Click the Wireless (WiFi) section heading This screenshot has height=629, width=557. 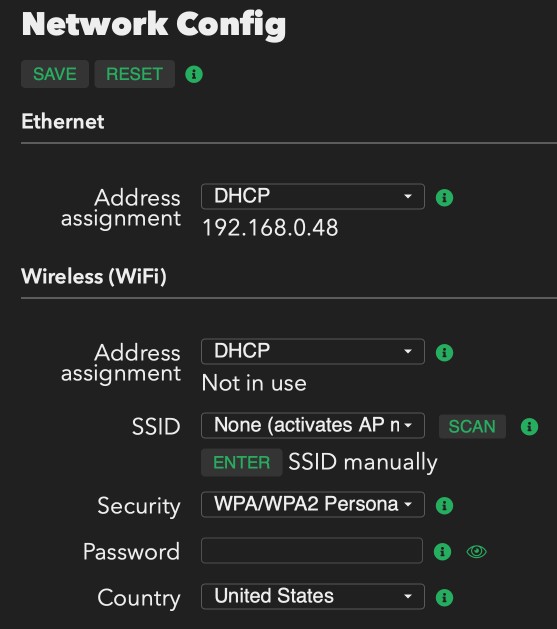click(x=94, y=277)
